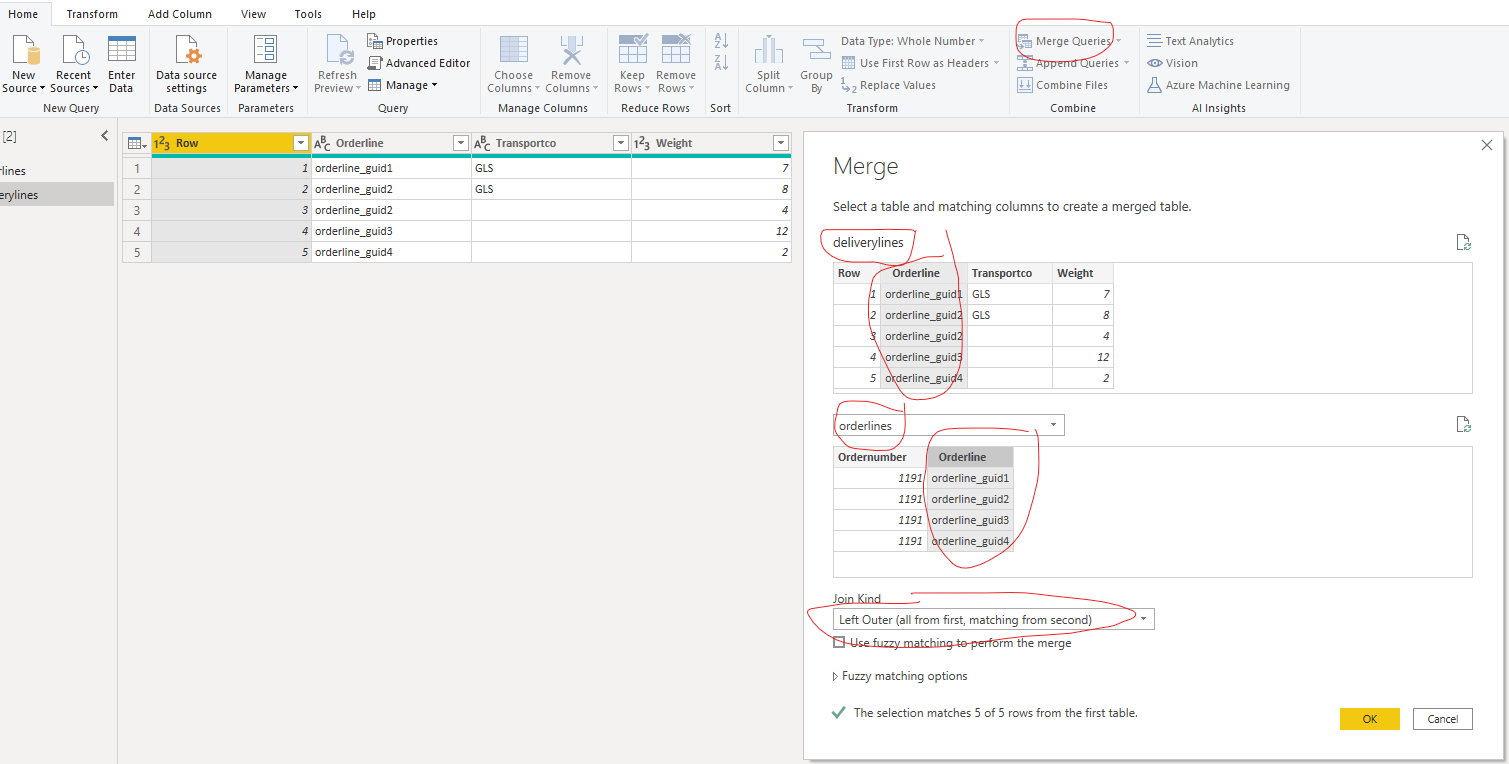Sort ascending with the A-Z icon
Image resolution: width=1509 pixels, height=764 pixels.
(721, 41)
